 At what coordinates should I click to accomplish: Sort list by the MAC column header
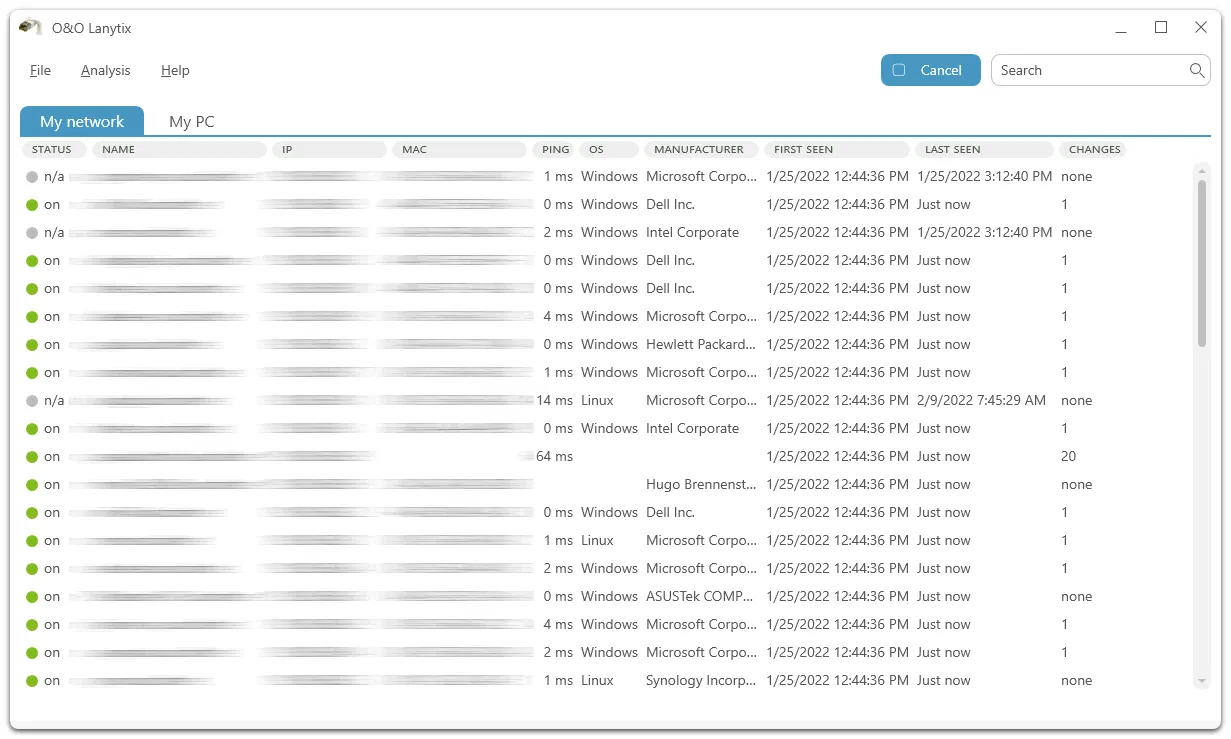[x=459, y=150]
